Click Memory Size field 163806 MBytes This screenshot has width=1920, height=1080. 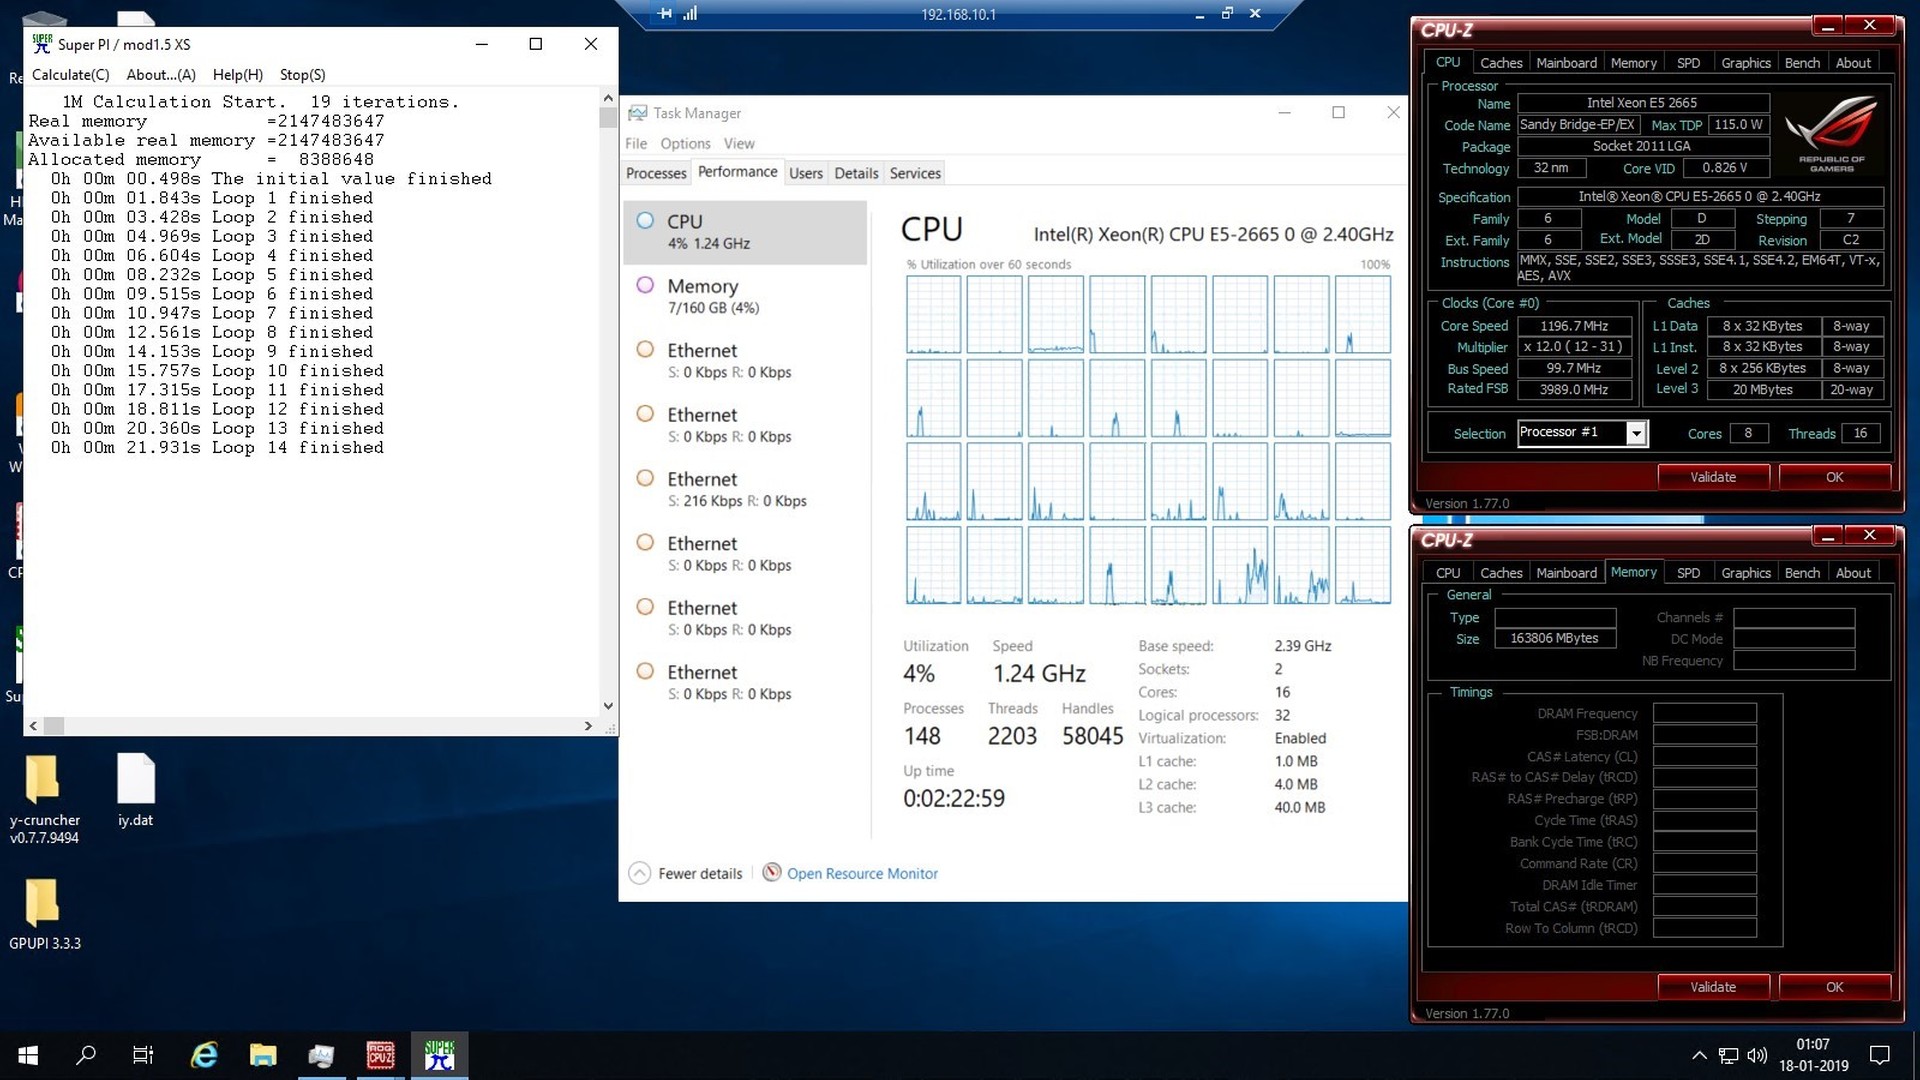coord(1555,638)
